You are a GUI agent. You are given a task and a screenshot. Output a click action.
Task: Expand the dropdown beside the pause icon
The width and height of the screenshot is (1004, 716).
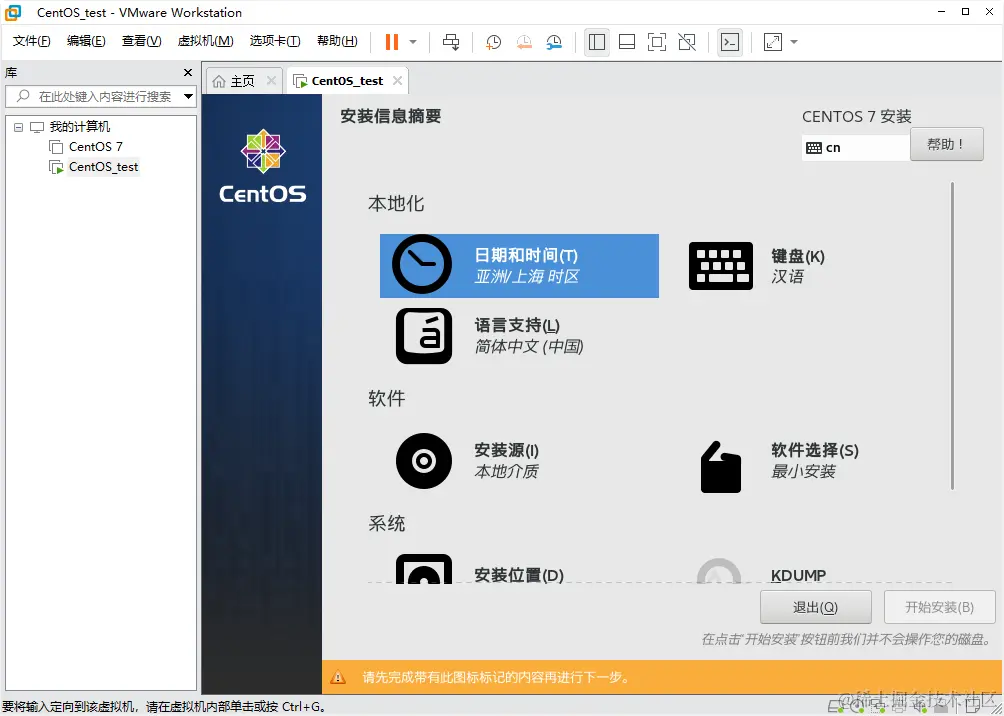click(412, 42)
